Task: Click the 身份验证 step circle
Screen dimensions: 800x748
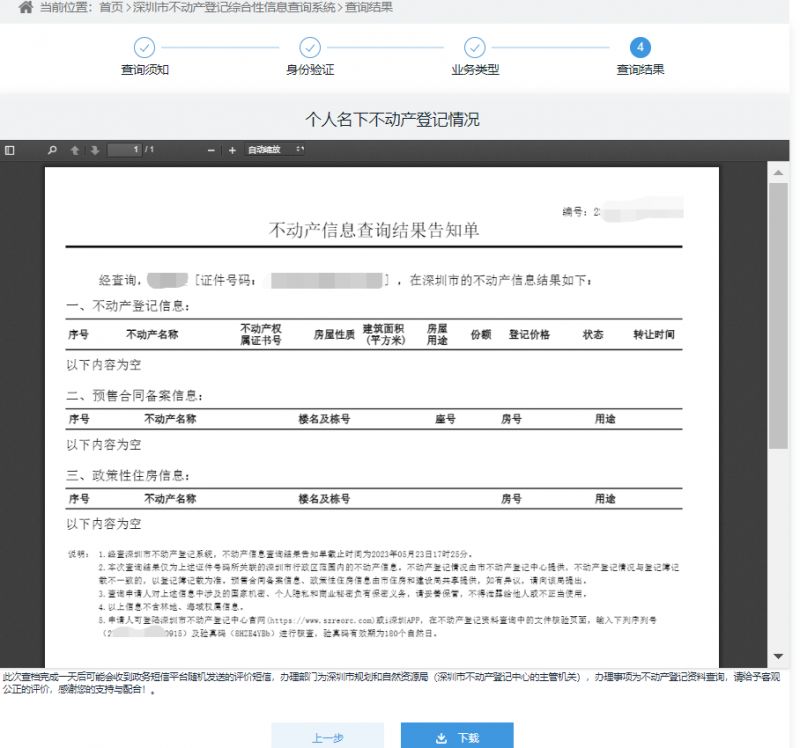Action: point(310,47)
